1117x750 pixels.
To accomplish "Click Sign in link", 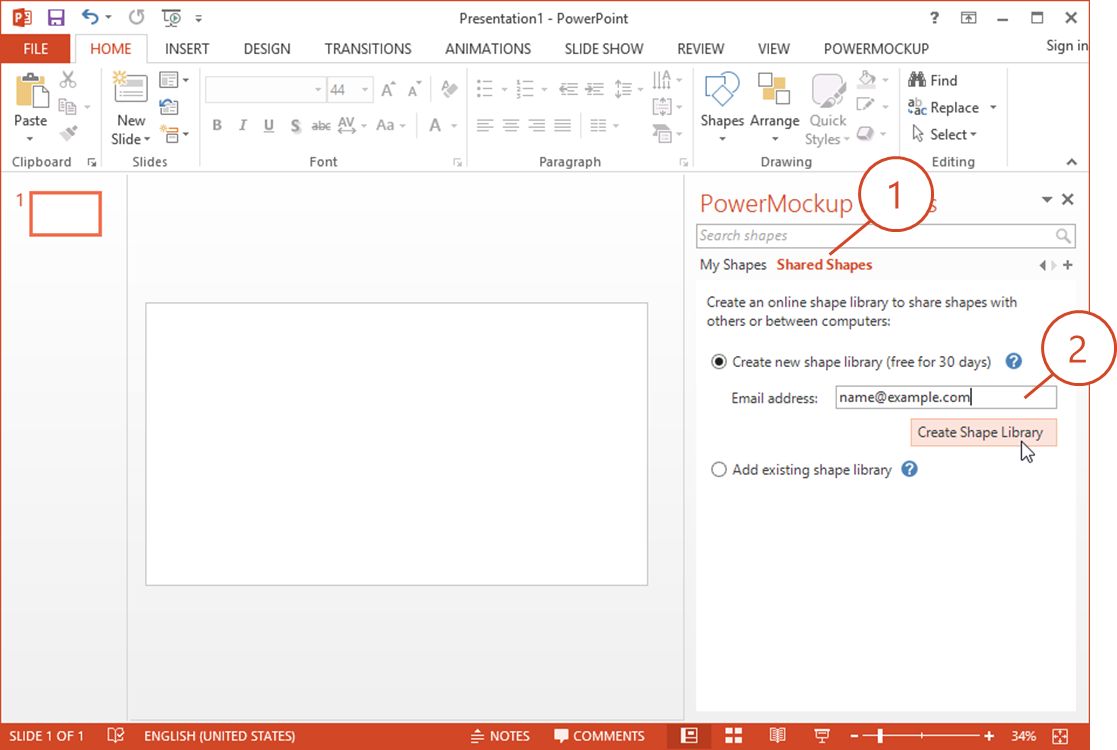I will (1066, 46).
